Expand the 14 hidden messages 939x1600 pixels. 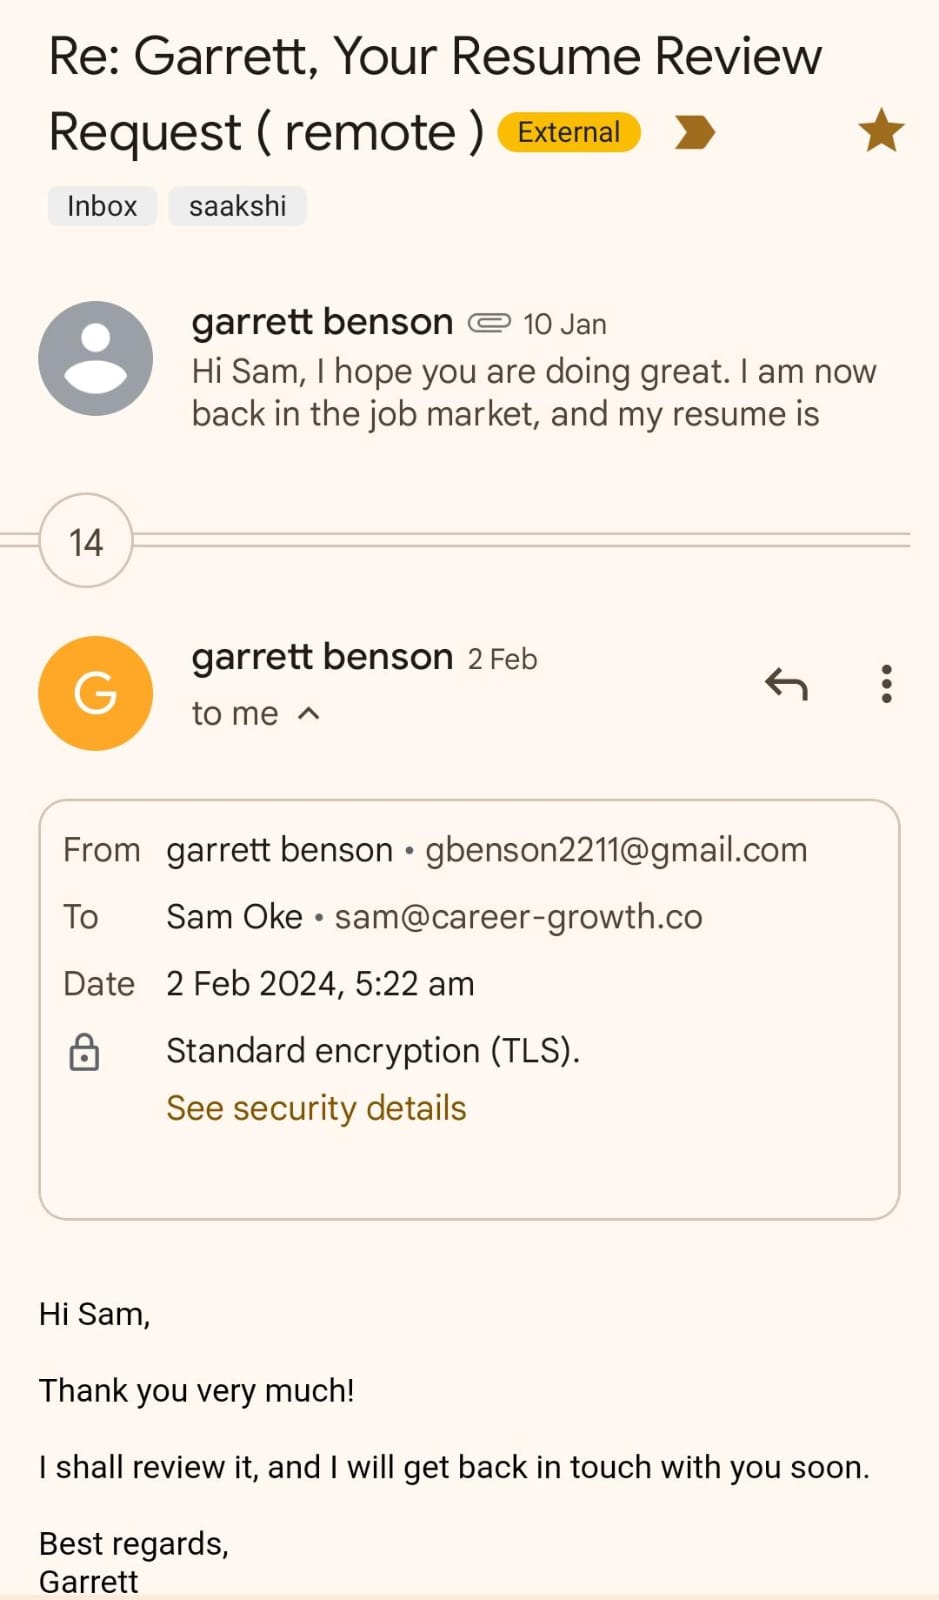(x=86, y=541)
